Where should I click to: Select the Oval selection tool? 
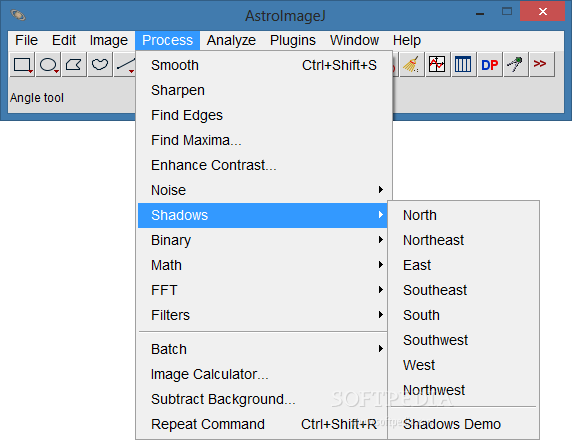49,65
